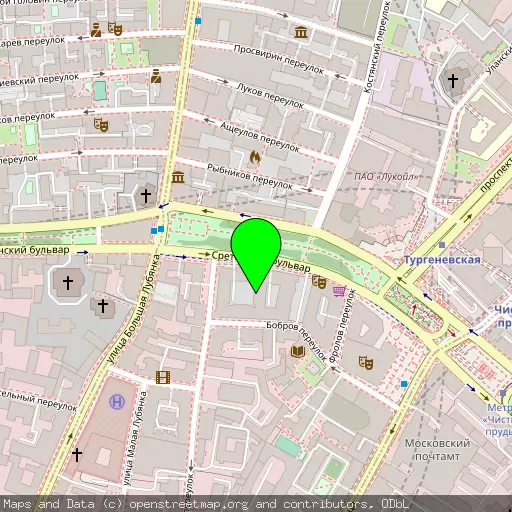This screenshot has height=512, width=512.
Task: Select the large church cross below the boulevard
Action: [68, 283]
